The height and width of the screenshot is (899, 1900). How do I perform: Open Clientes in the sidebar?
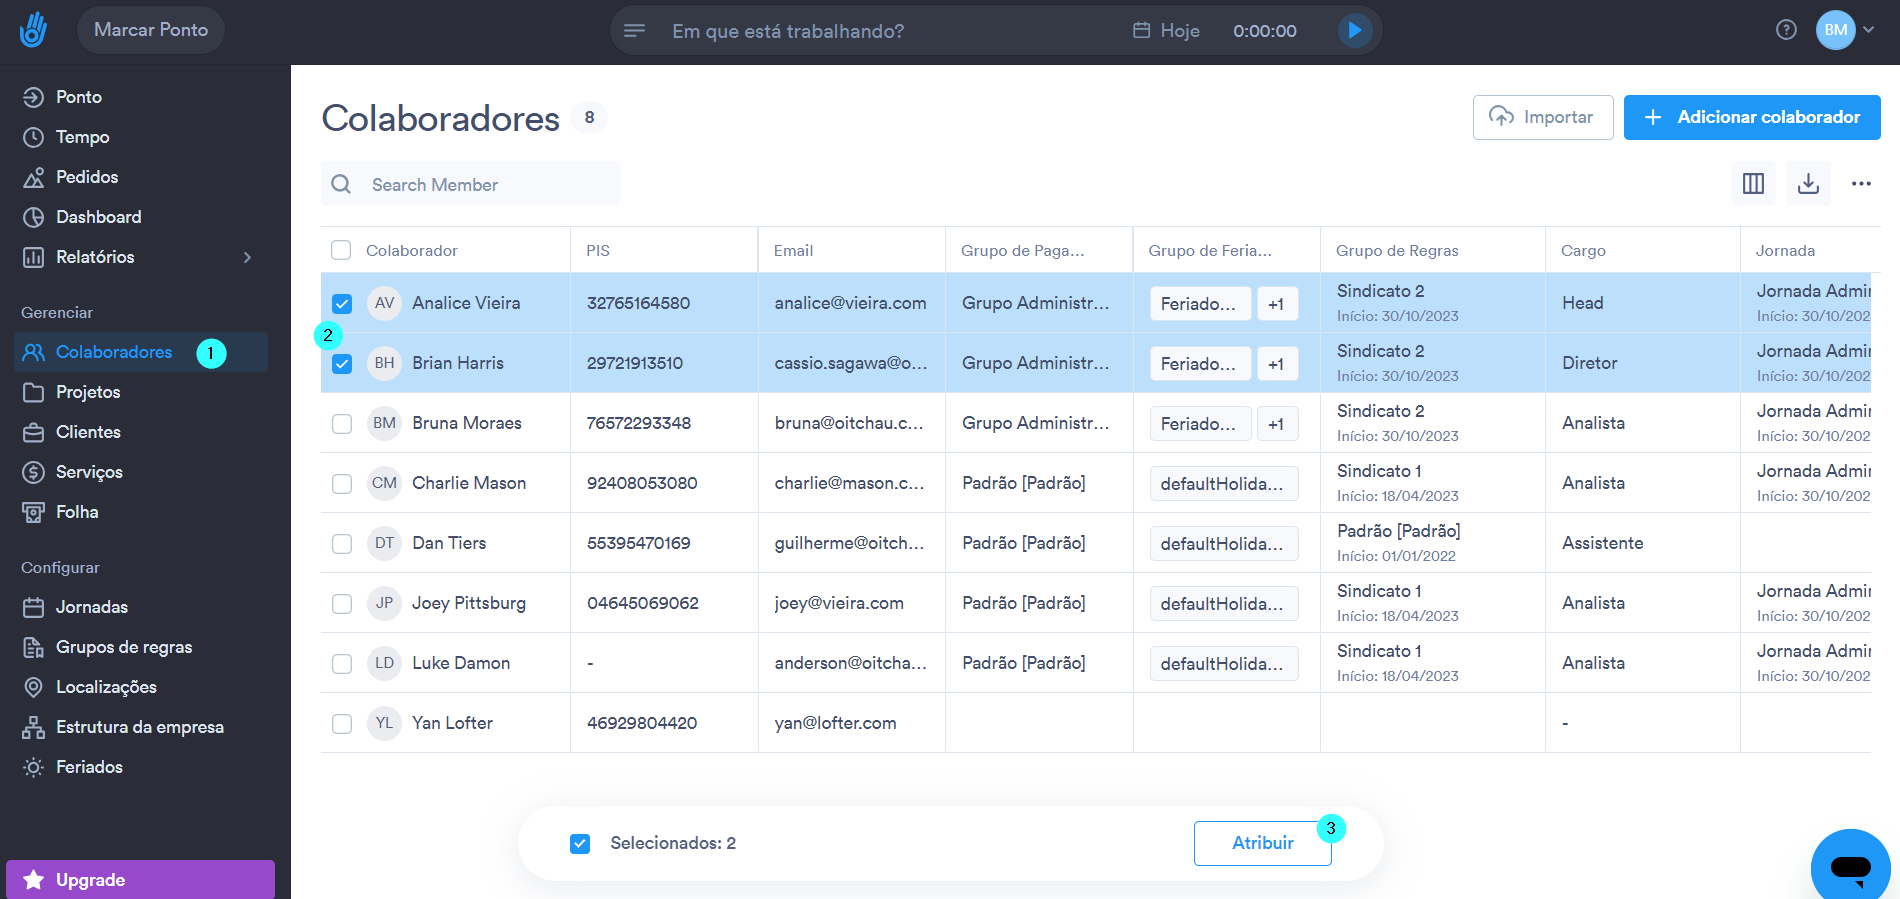point(88,432)
